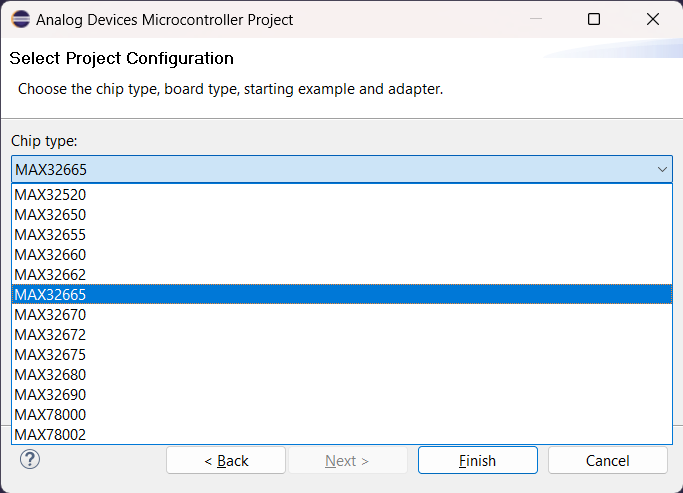Select MAX32520 from the chip list
The height and width of the screenshot is (493, 683).
(342, 195)
